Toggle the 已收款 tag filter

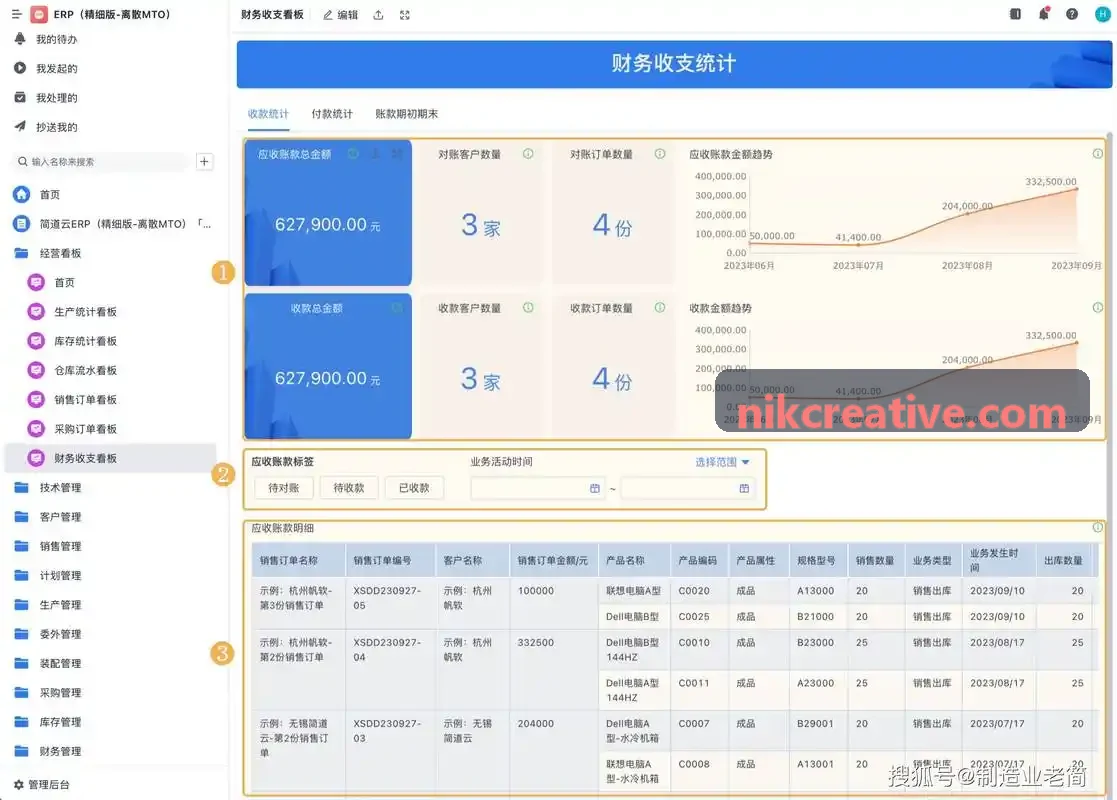(x=415, y=488)
